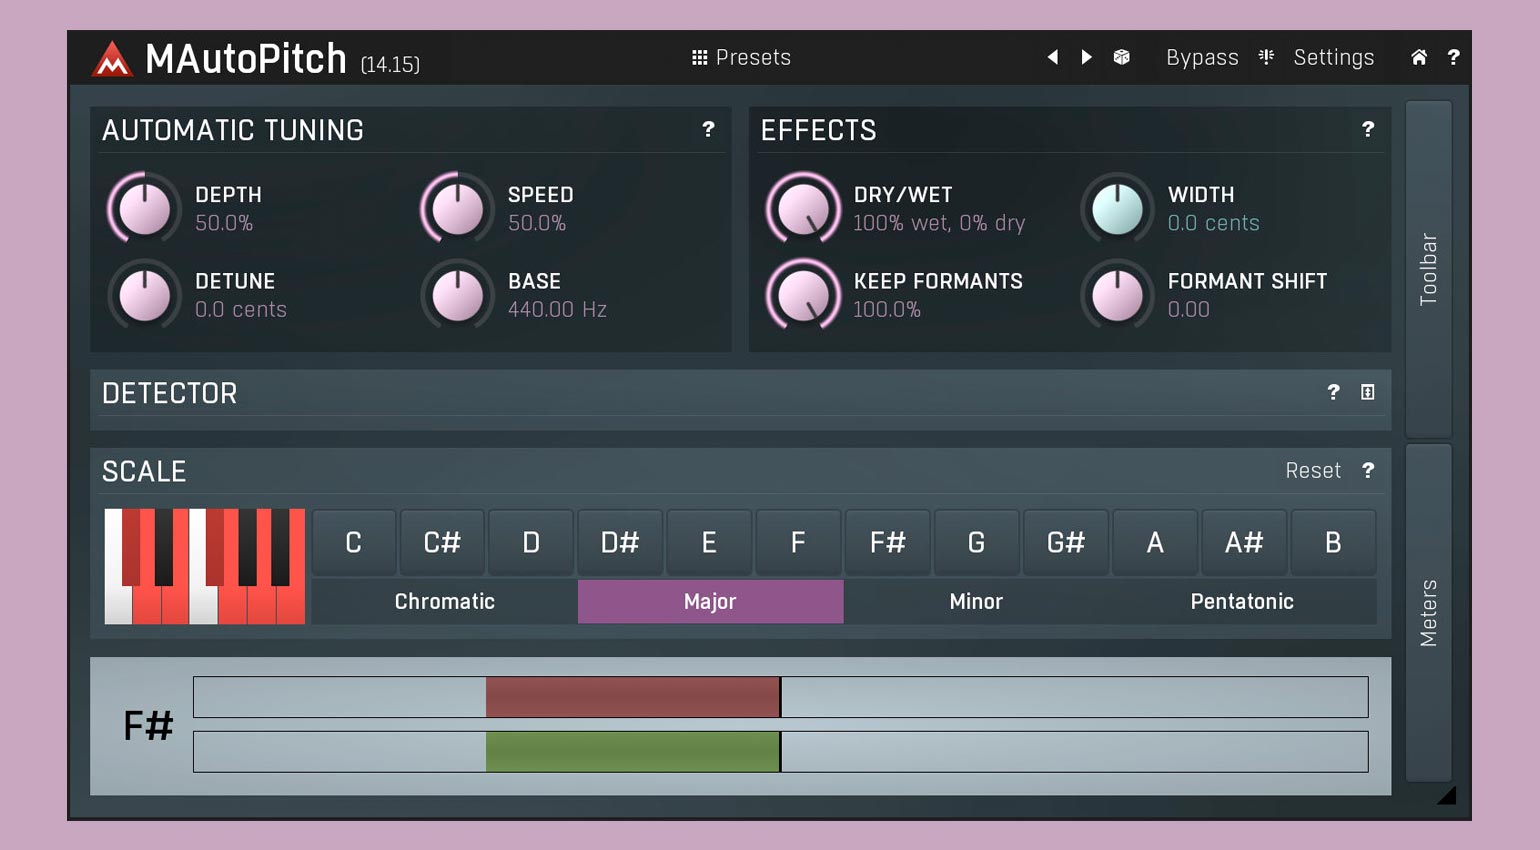Click the Keep Formants value 100.0%
The width and height of the screenshot is (1540, 850).
pos(887,310)
